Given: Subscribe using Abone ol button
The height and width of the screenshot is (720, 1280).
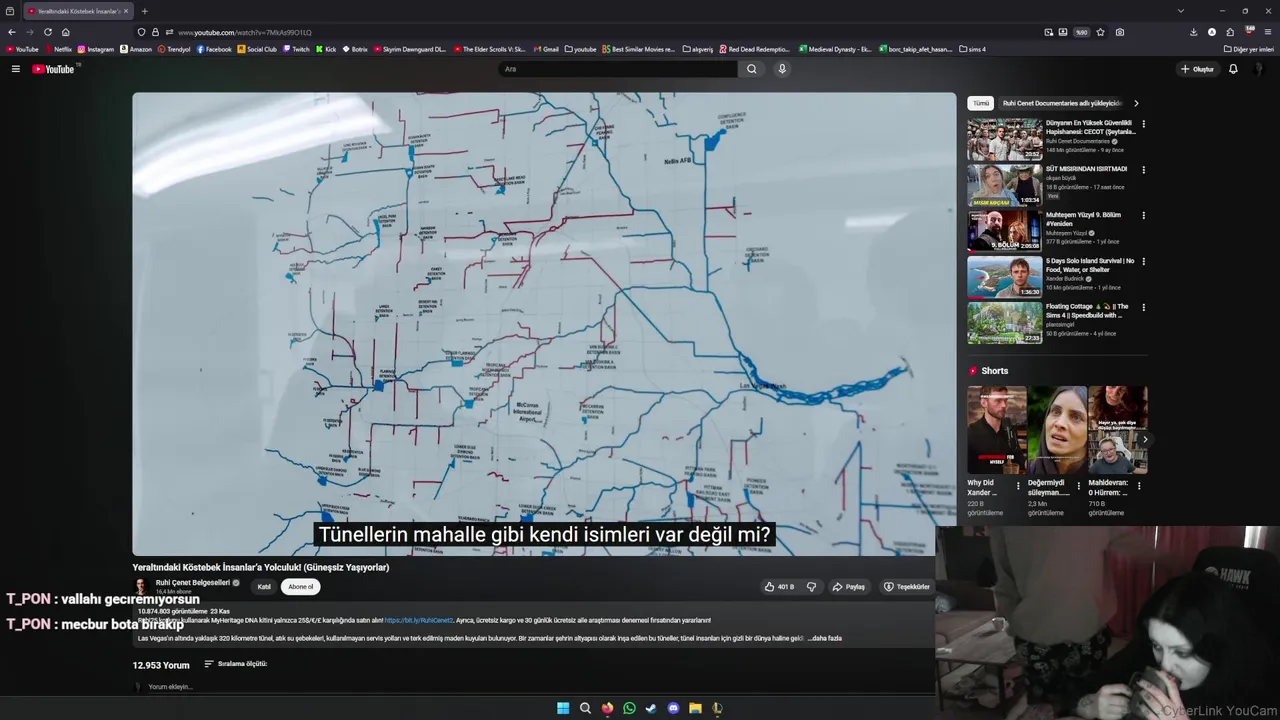Looking at the screenshot, I should 301,587.
